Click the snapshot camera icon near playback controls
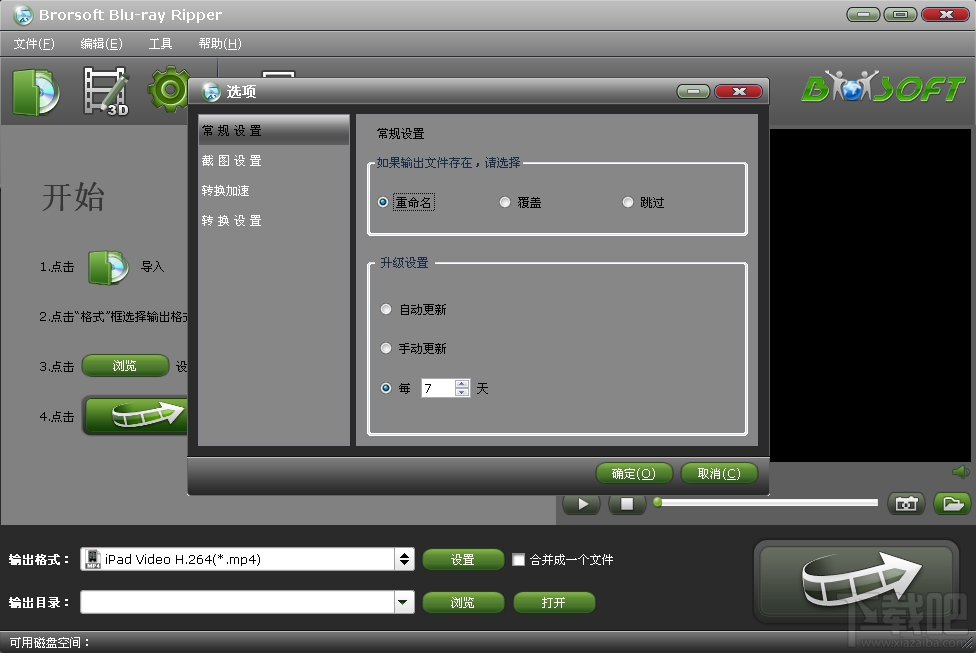 (906, 504)
